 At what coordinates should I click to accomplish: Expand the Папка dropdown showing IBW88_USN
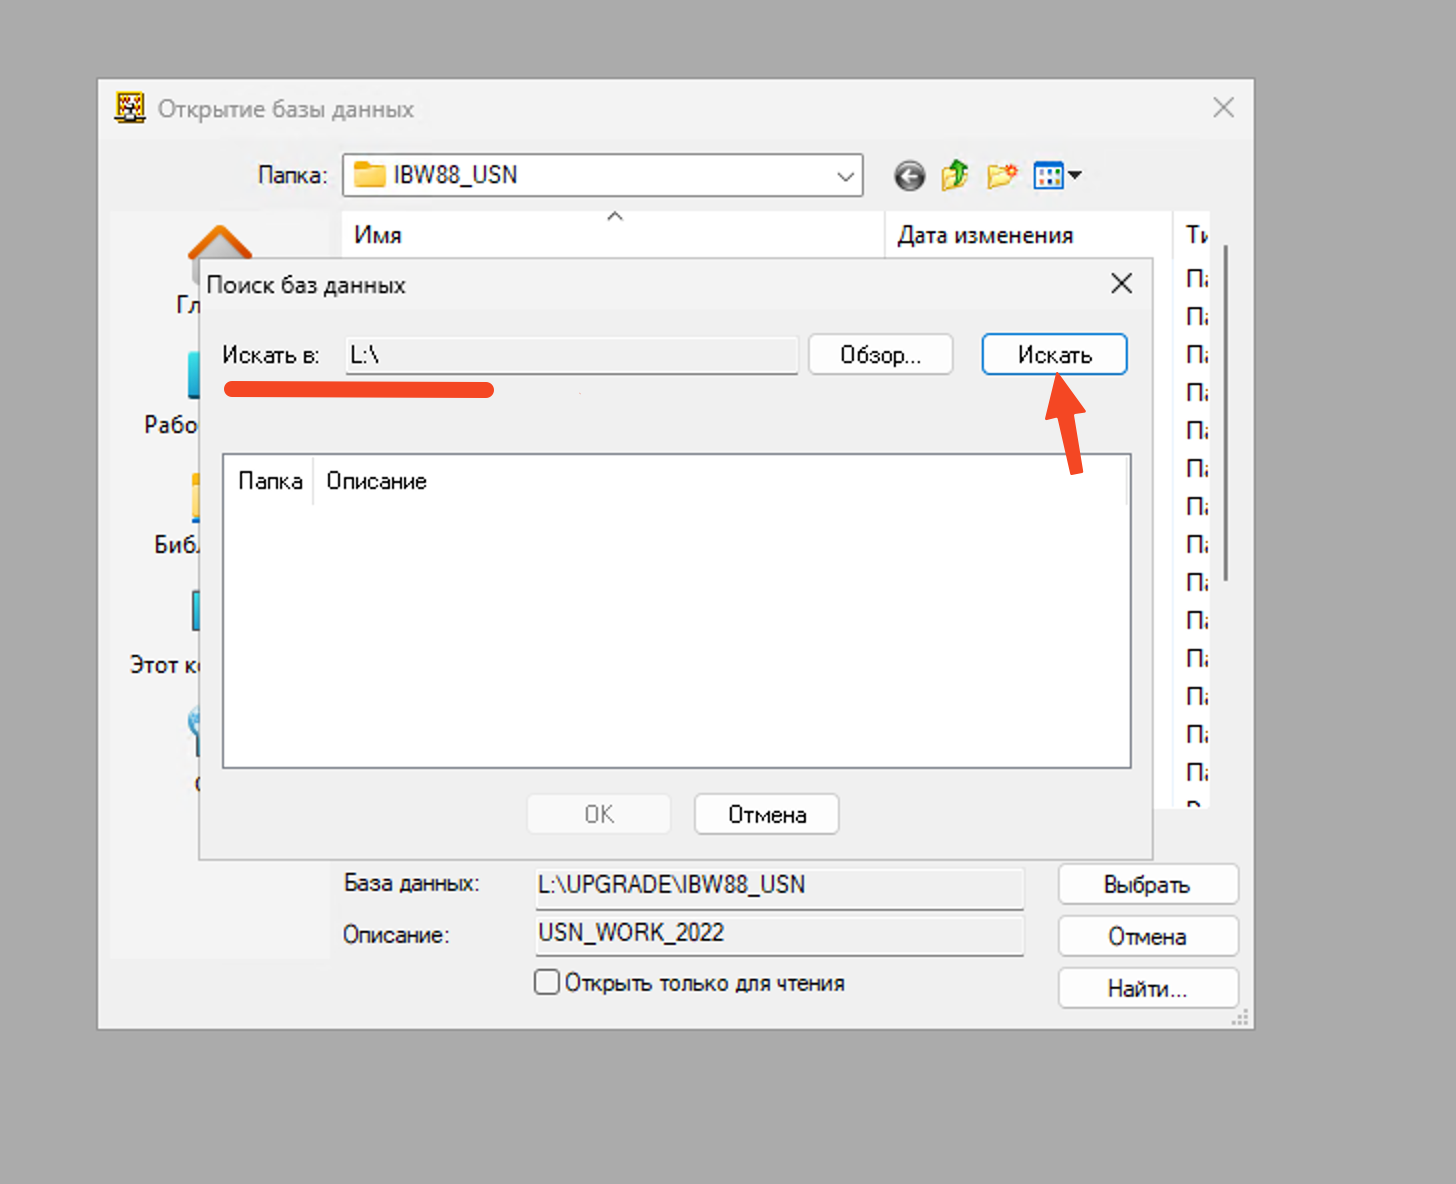845,176
